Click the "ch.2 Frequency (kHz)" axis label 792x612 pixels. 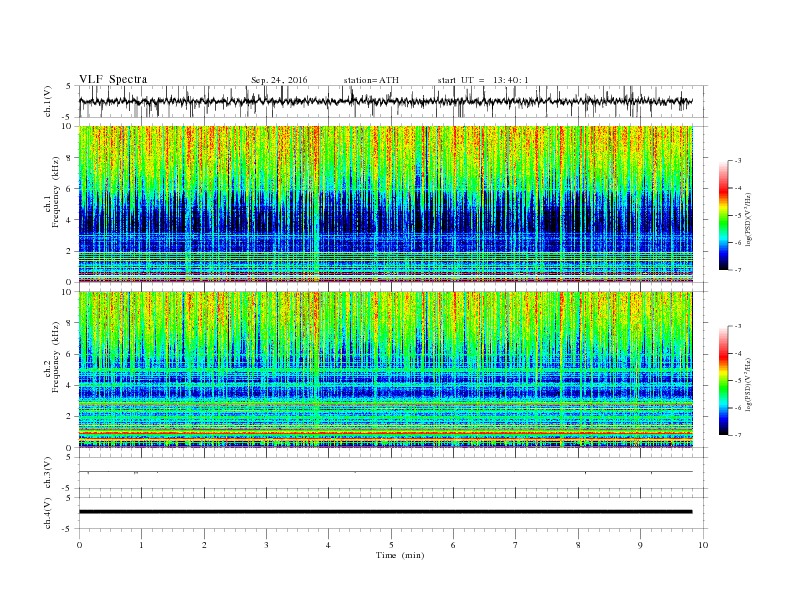click(x=52, y=357)
